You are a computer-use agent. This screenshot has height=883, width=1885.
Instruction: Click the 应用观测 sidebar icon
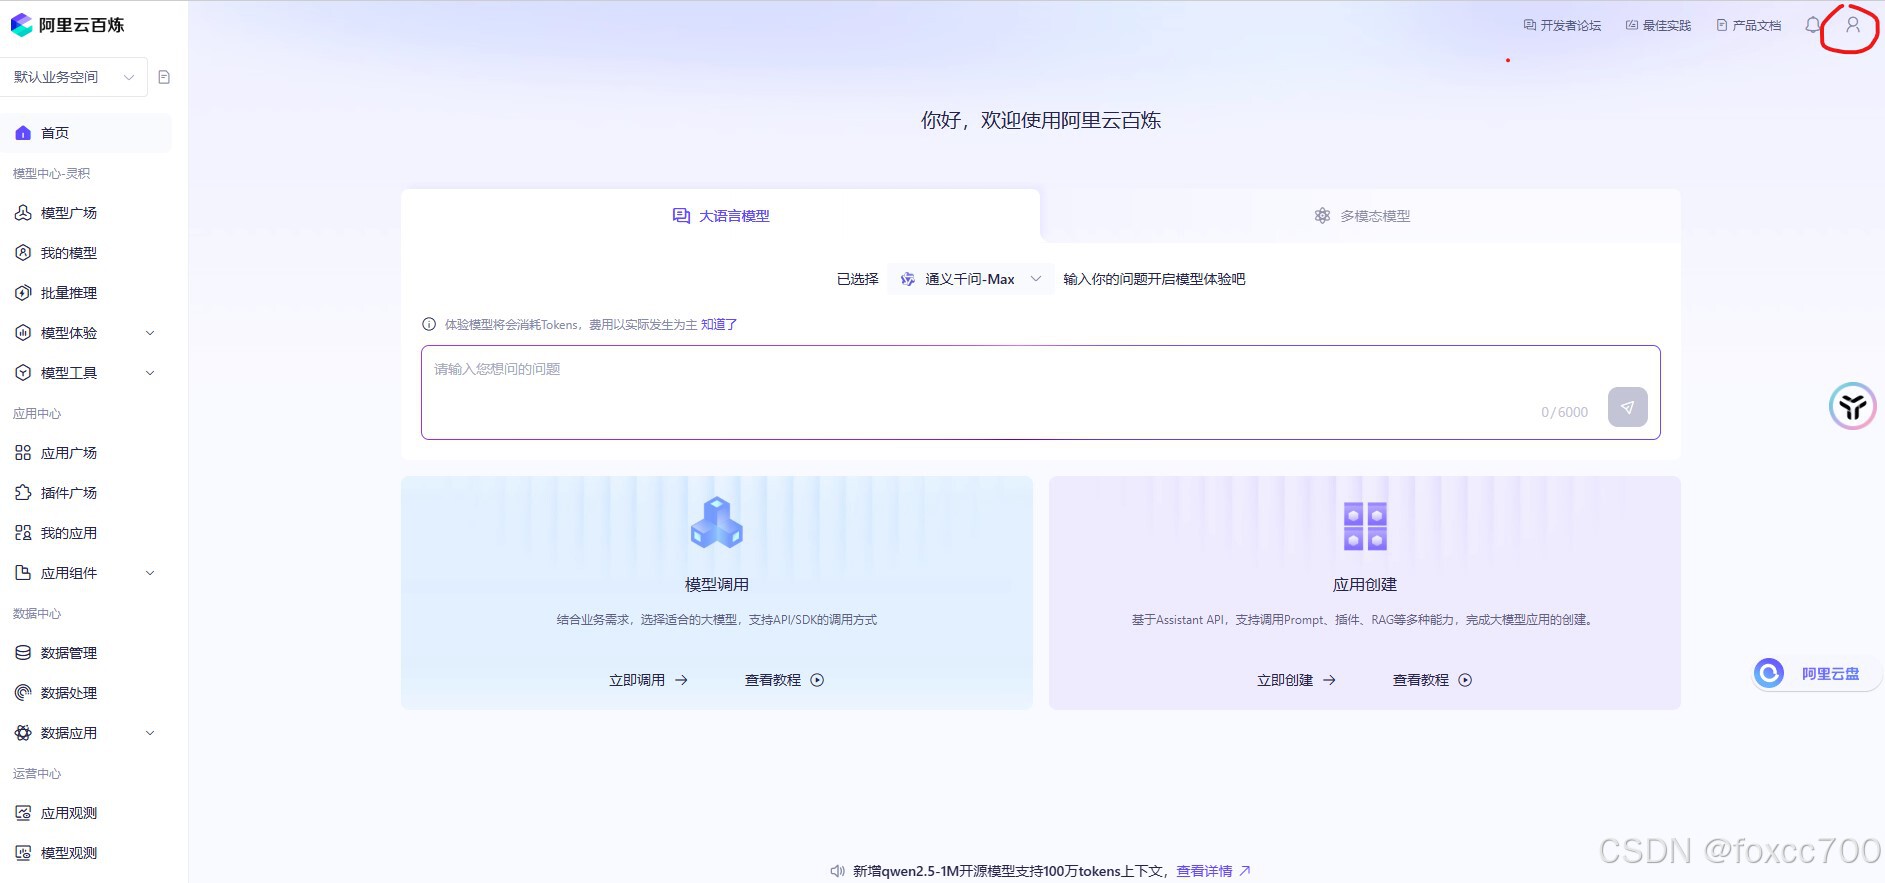(23, 813)
